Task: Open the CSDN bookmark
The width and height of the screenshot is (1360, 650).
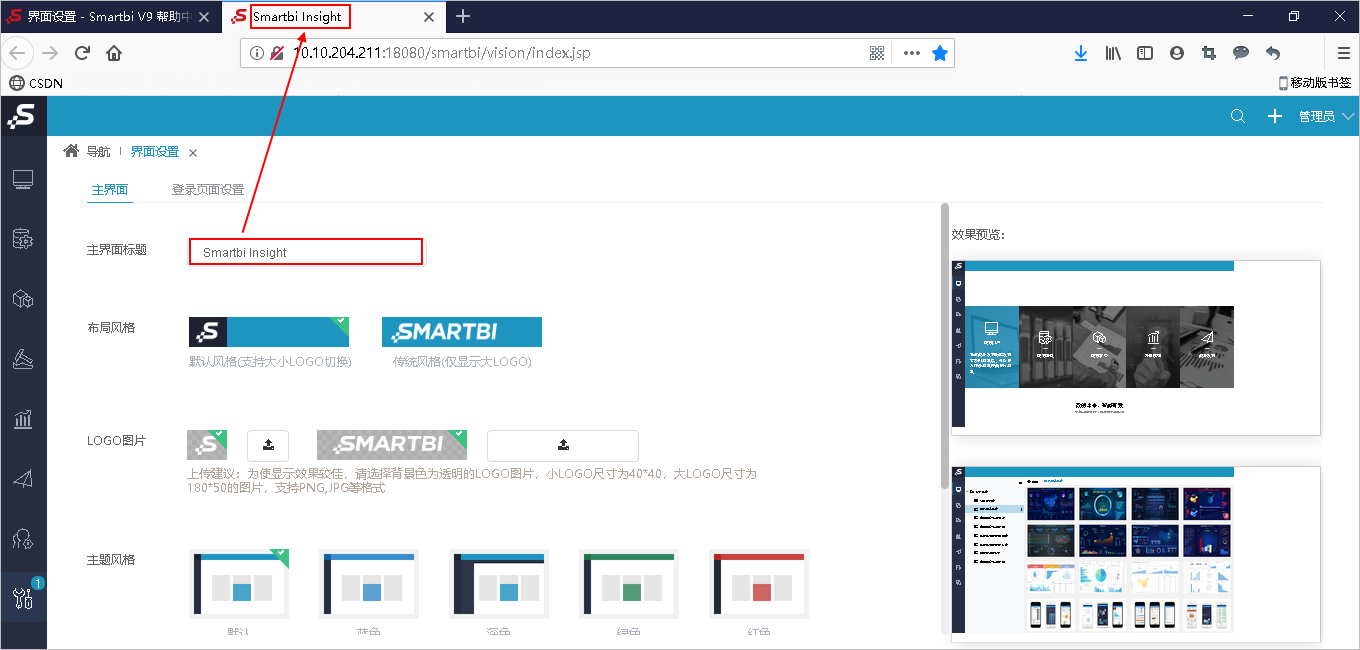Action: coord(35,83)
